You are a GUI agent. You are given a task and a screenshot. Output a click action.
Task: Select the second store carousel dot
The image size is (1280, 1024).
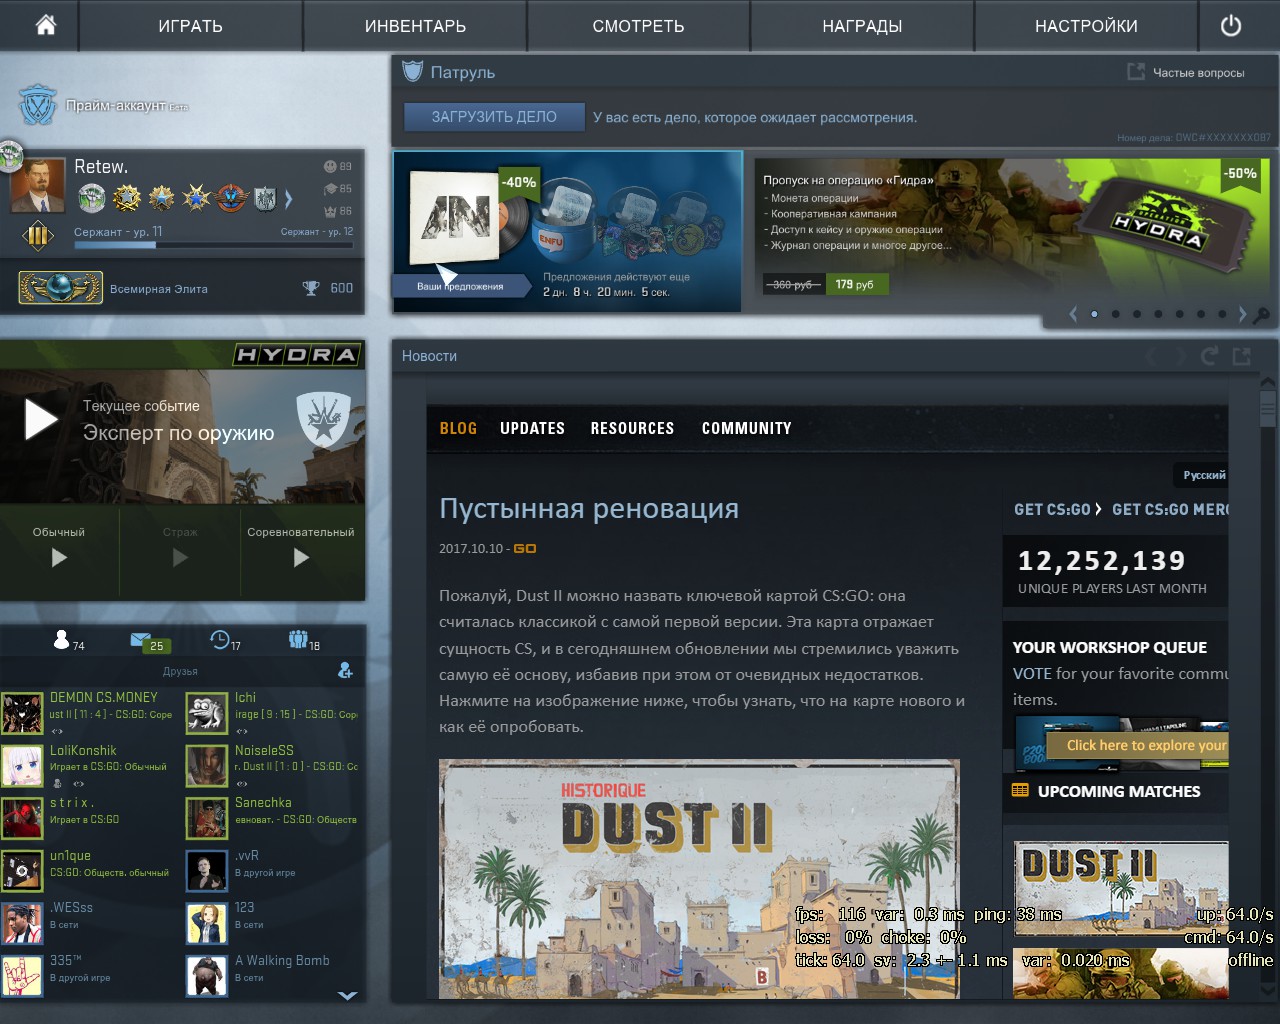pyautogui.click(x=1115, y=314)
